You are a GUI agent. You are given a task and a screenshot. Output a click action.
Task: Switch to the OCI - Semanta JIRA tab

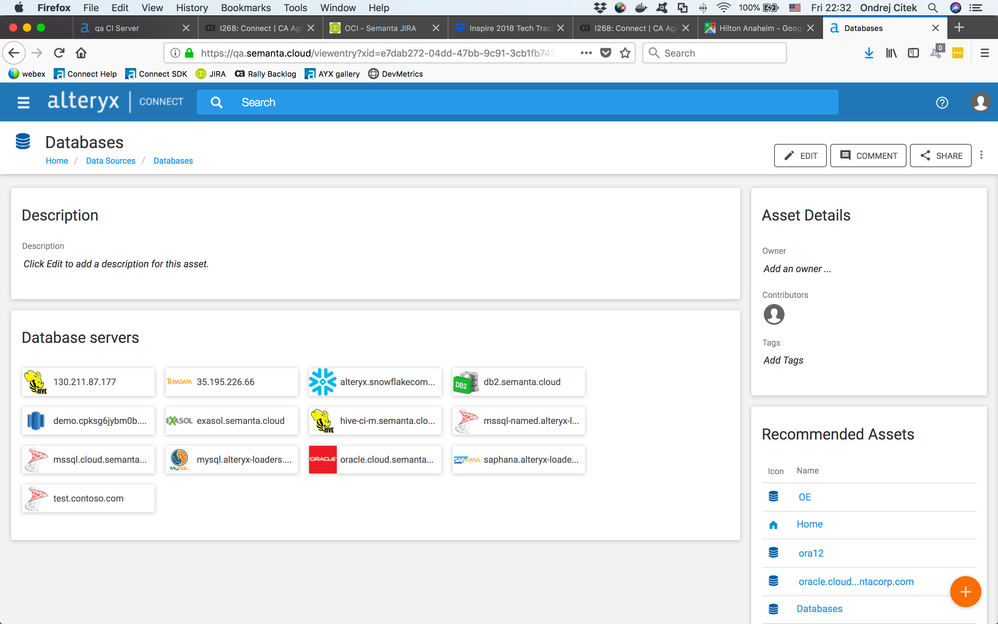[x=384, y=28]
